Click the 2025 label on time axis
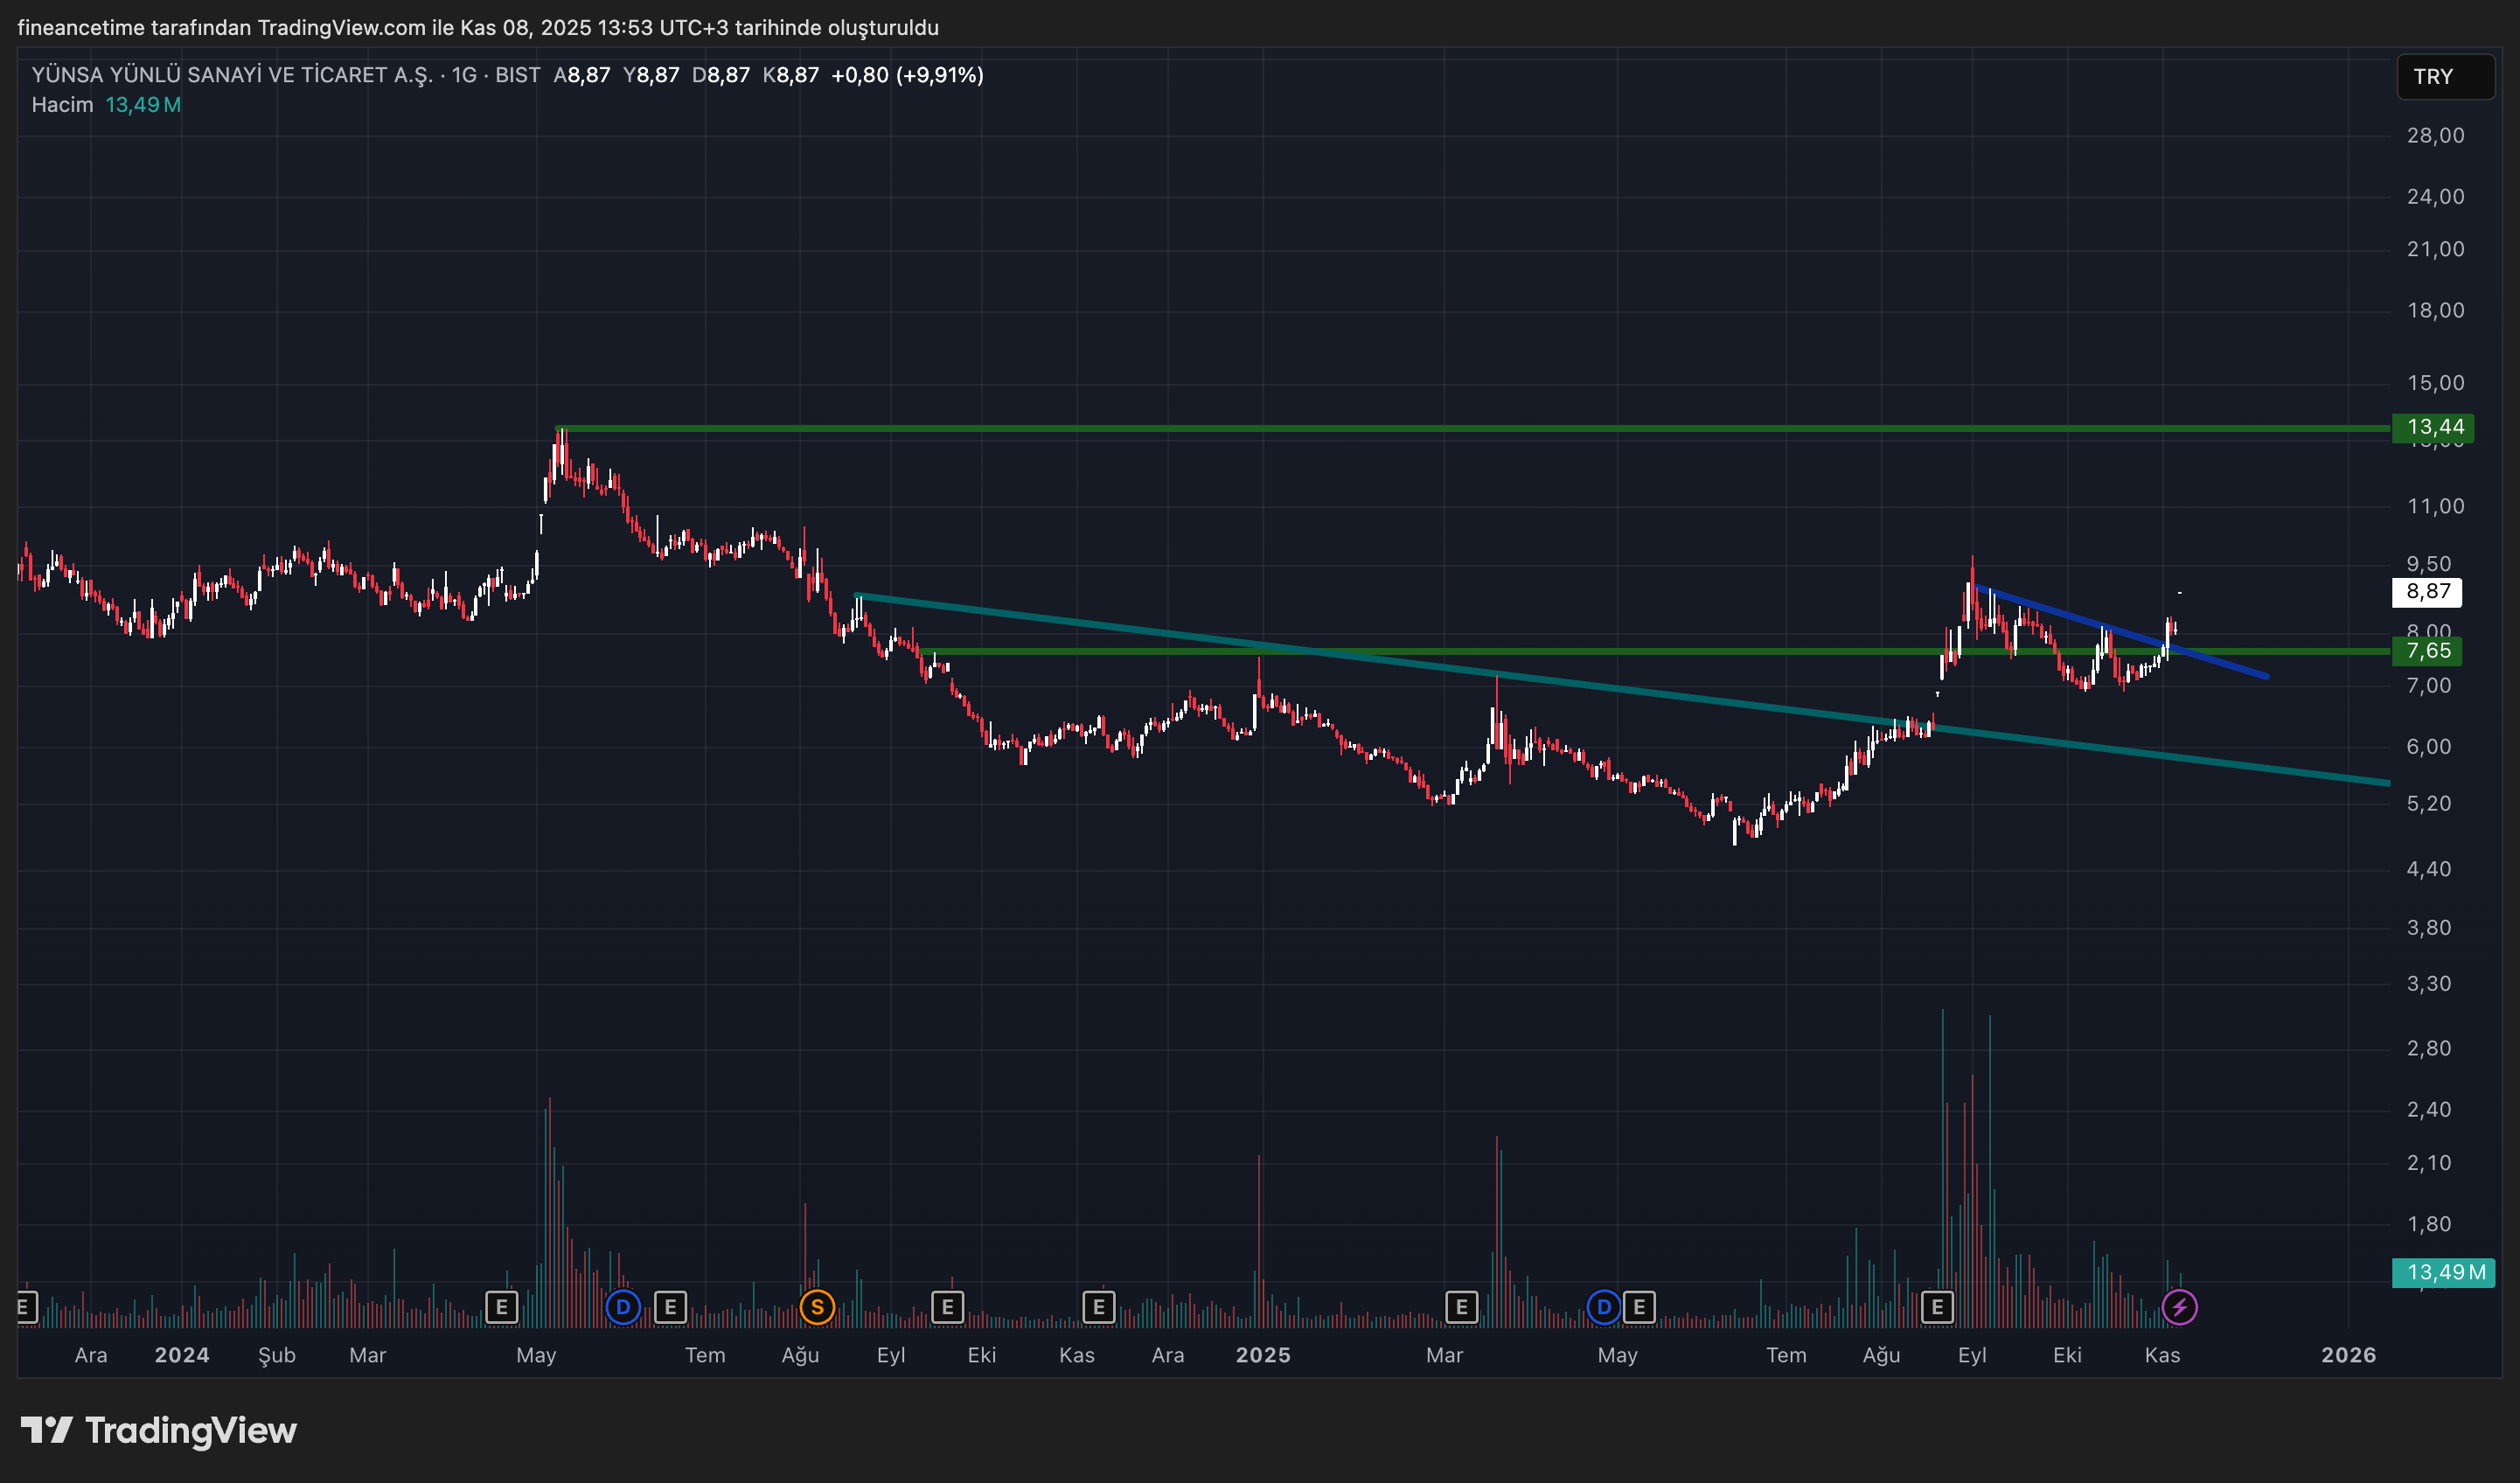This screenshot has width=2520, height=1483. point(1263,1355)
